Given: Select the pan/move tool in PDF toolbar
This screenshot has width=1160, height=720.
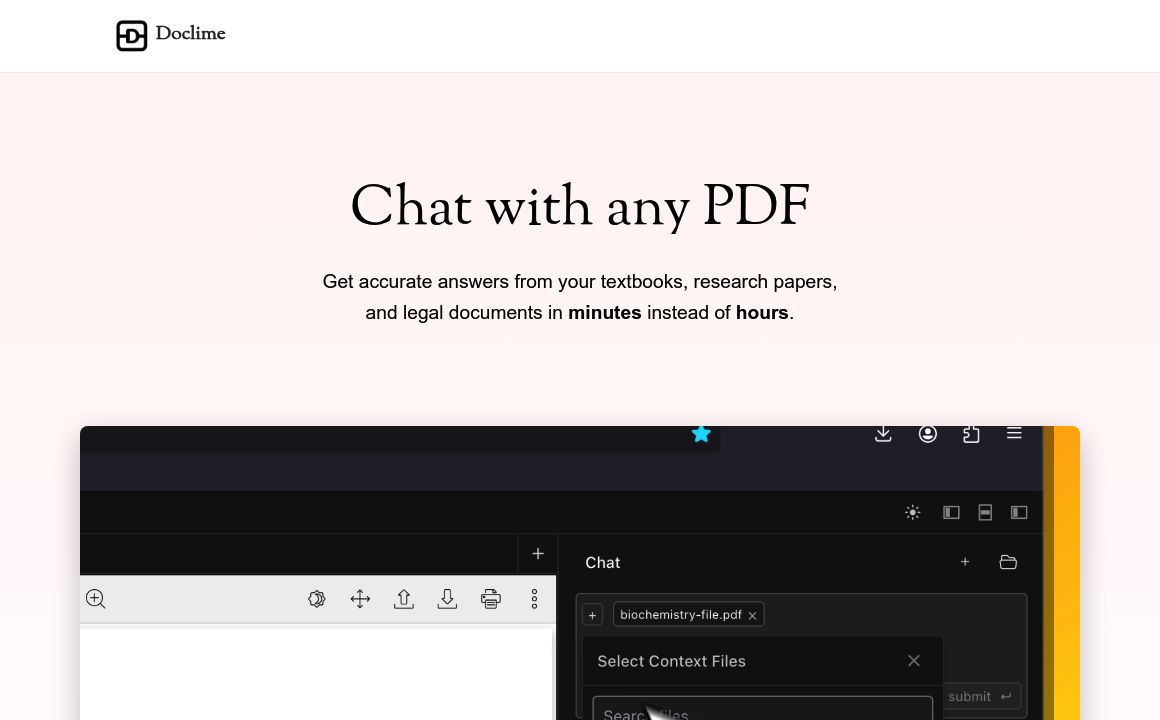Looking at the screenshot, I should [x=360, y=599].
